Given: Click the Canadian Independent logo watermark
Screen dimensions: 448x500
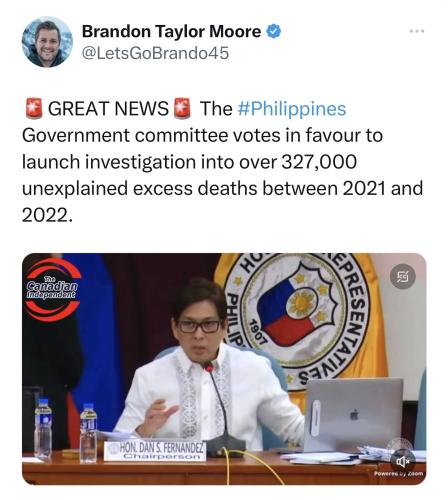Looking at the screenshot, I should coord(52,289).
